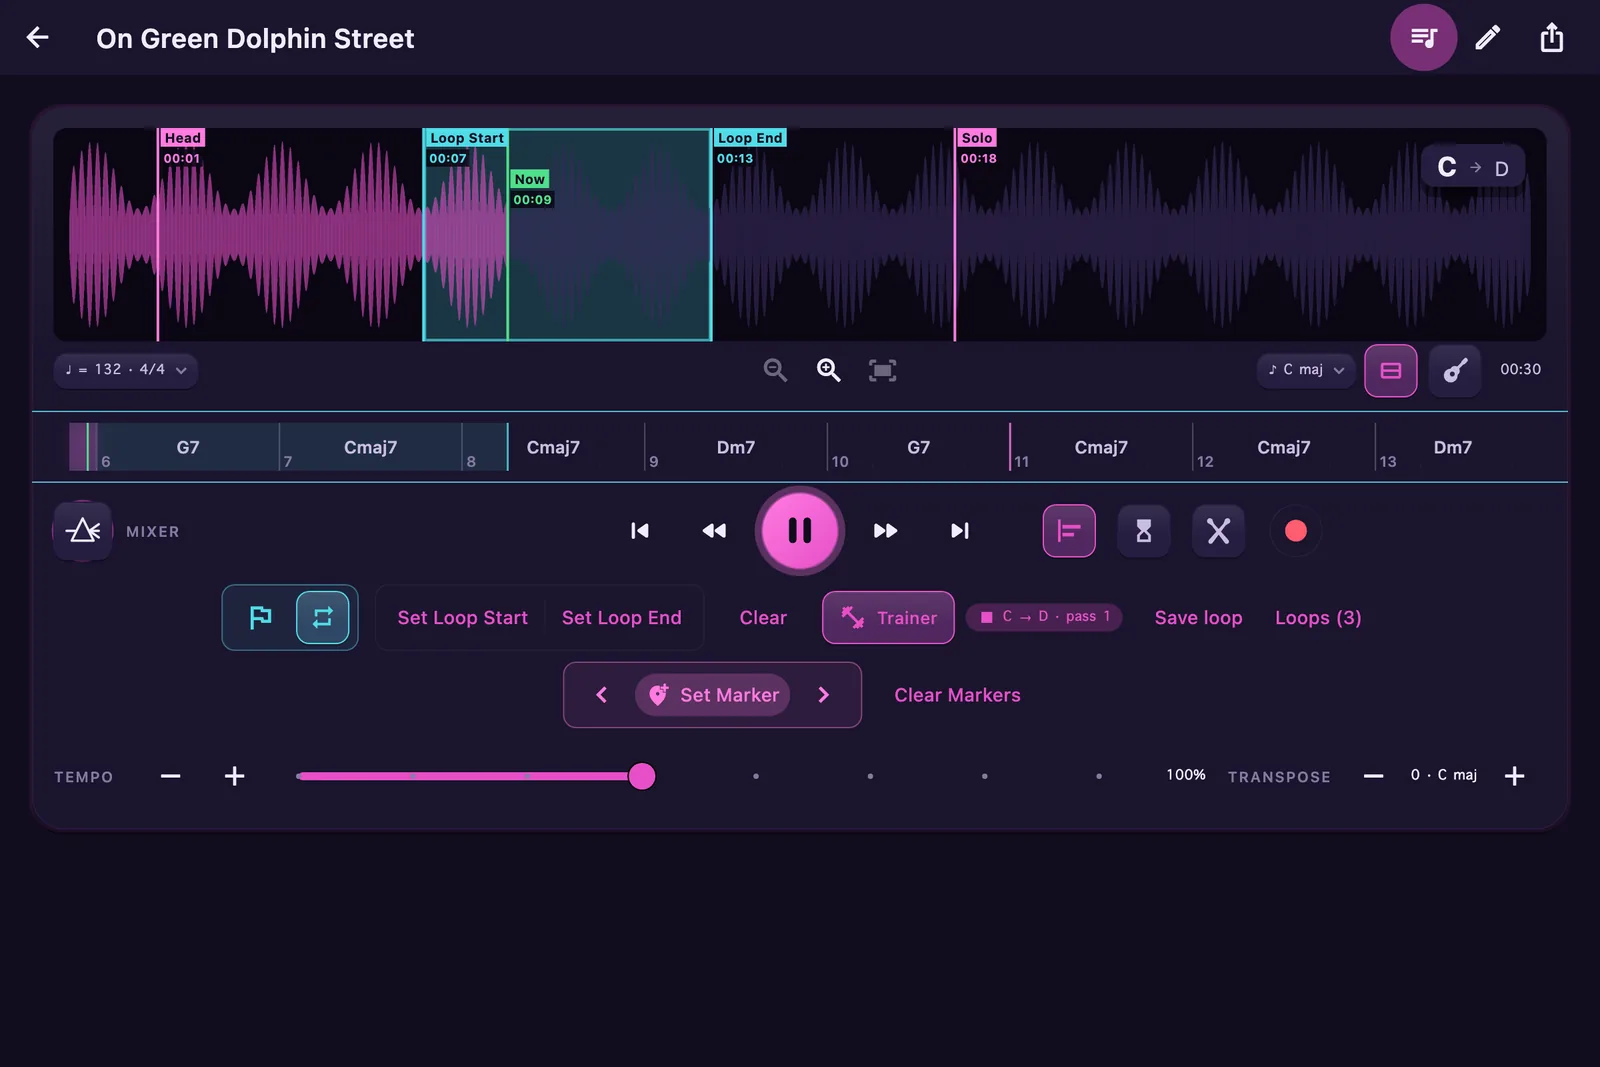Viewport: 1600px width, 1067px height.
Task: Open the playlist queue icon
Action: click(x=1423, y=38)
